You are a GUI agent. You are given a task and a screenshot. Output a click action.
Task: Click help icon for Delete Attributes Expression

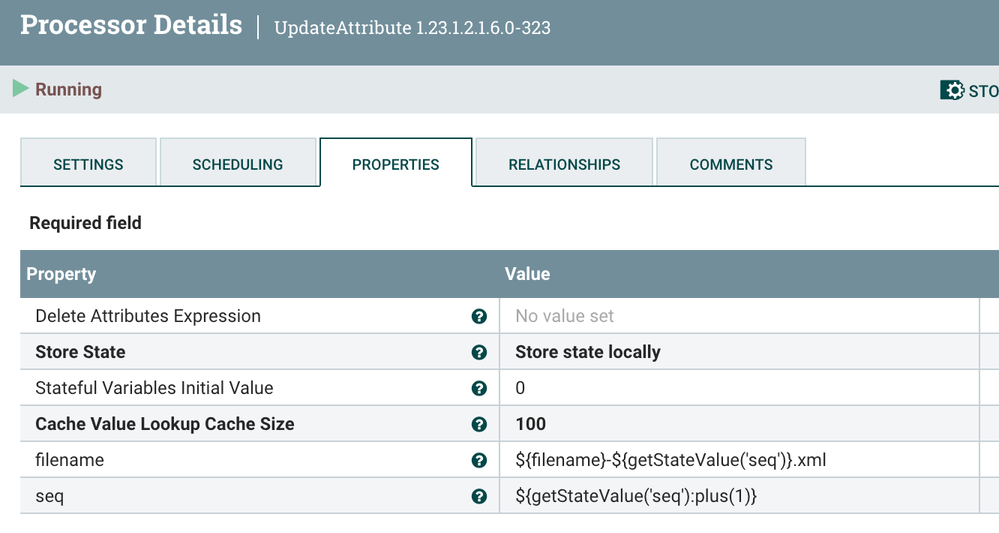(x=479, y=316)
